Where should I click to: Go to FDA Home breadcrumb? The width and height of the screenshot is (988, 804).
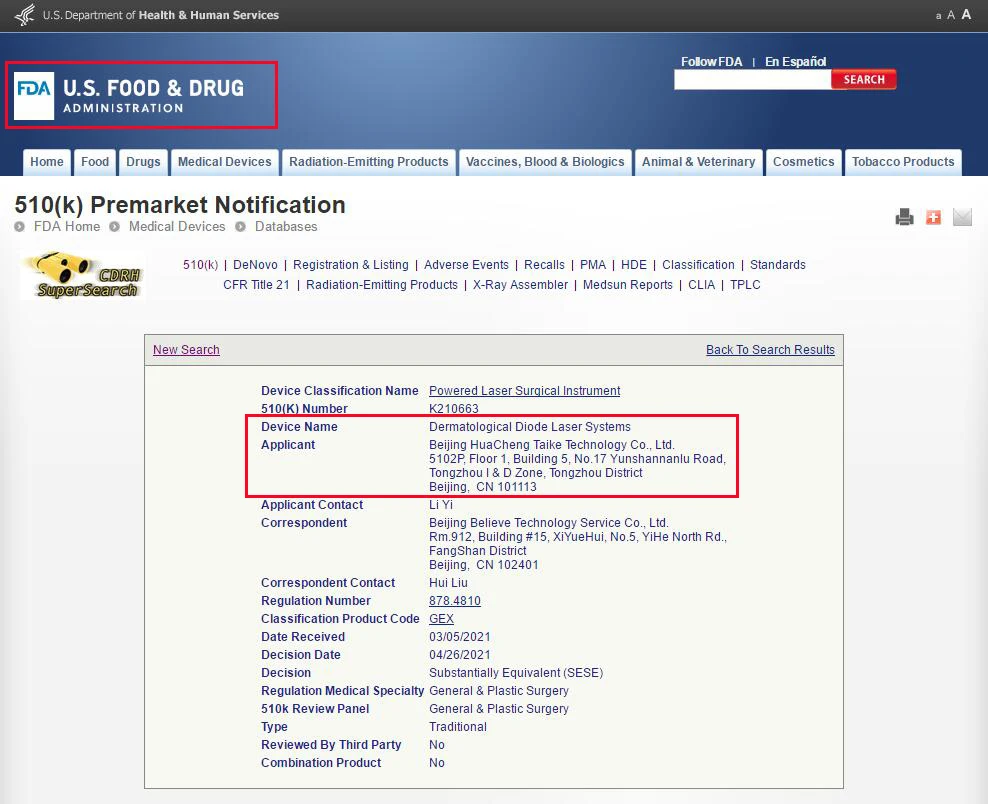coord(67,227)
